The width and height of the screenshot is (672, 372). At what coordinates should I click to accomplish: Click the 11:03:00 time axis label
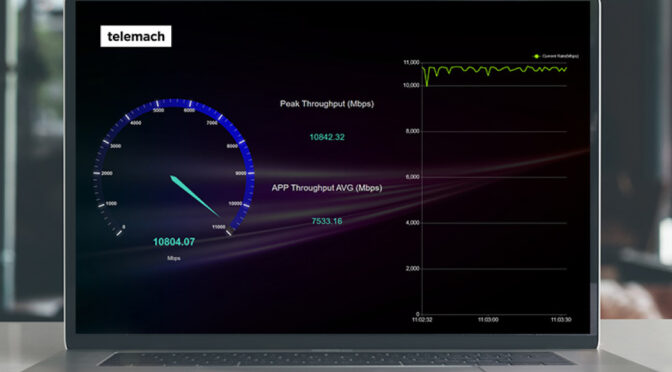488,320
